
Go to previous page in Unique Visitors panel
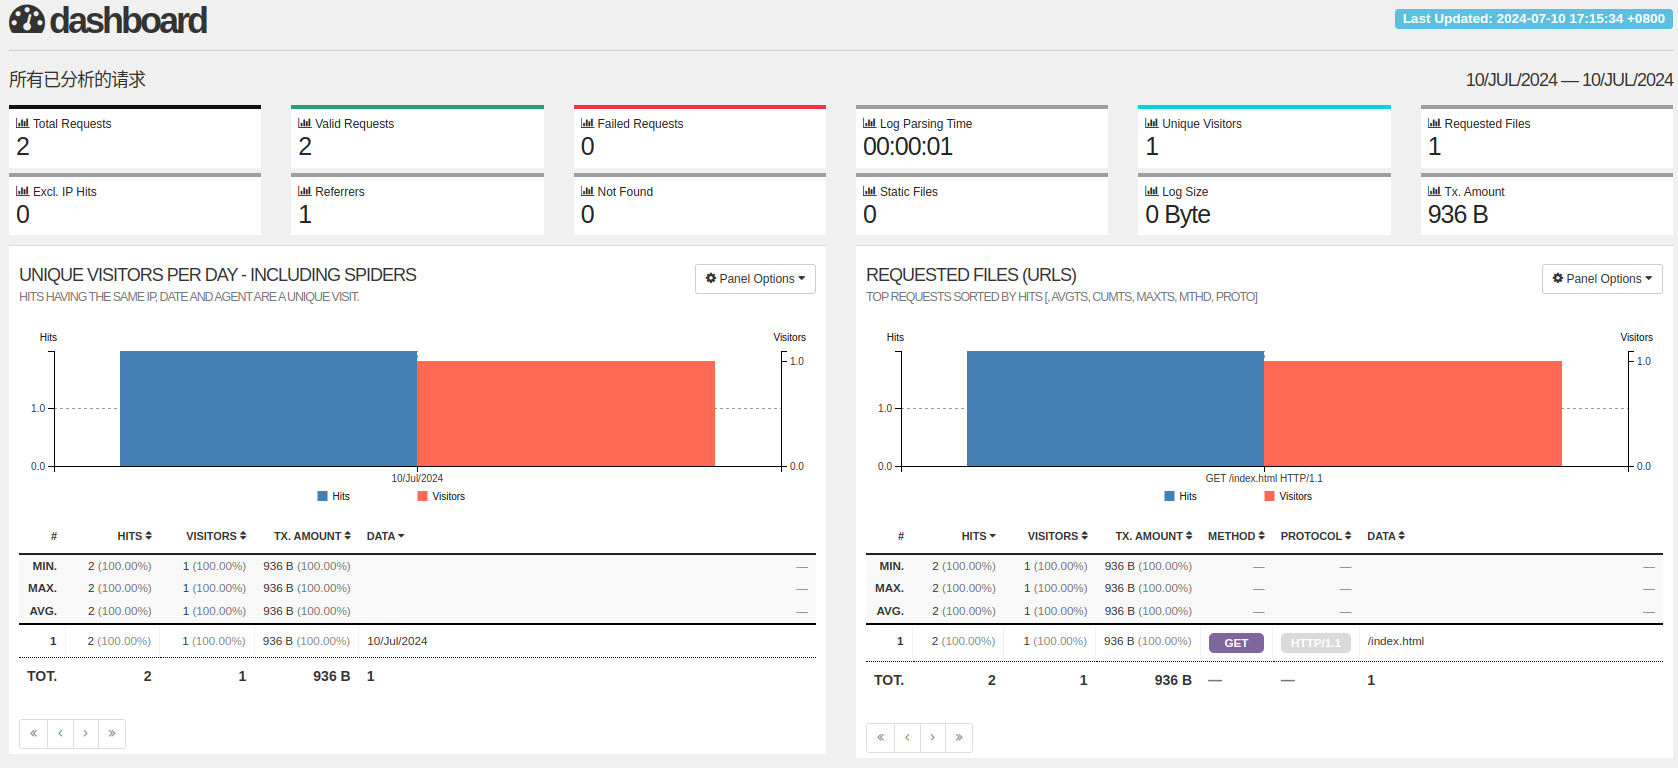[60, 733]
